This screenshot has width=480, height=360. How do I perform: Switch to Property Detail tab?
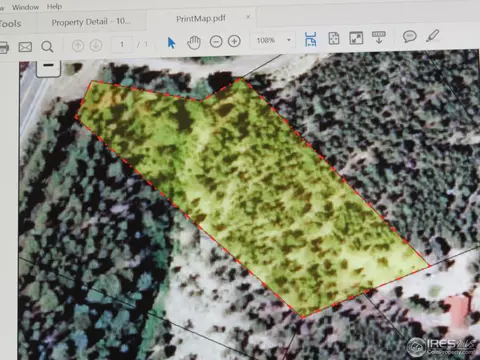pos(91,22)
